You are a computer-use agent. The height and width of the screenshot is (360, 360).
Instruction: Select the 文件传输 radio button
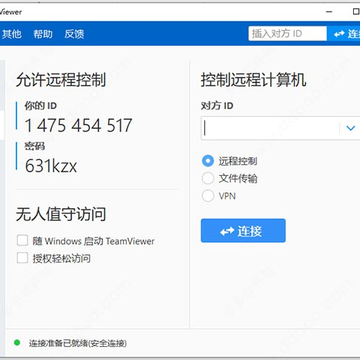tap(208, 178)
